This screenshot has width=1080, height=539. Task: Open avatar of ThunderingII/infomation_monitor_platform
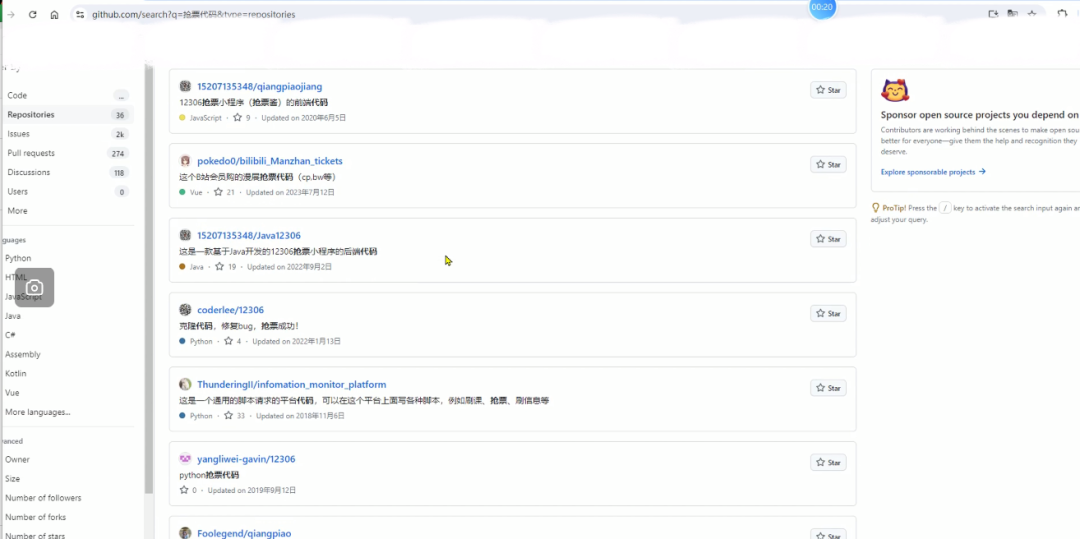pyautogui.click(x=185, y=384)
